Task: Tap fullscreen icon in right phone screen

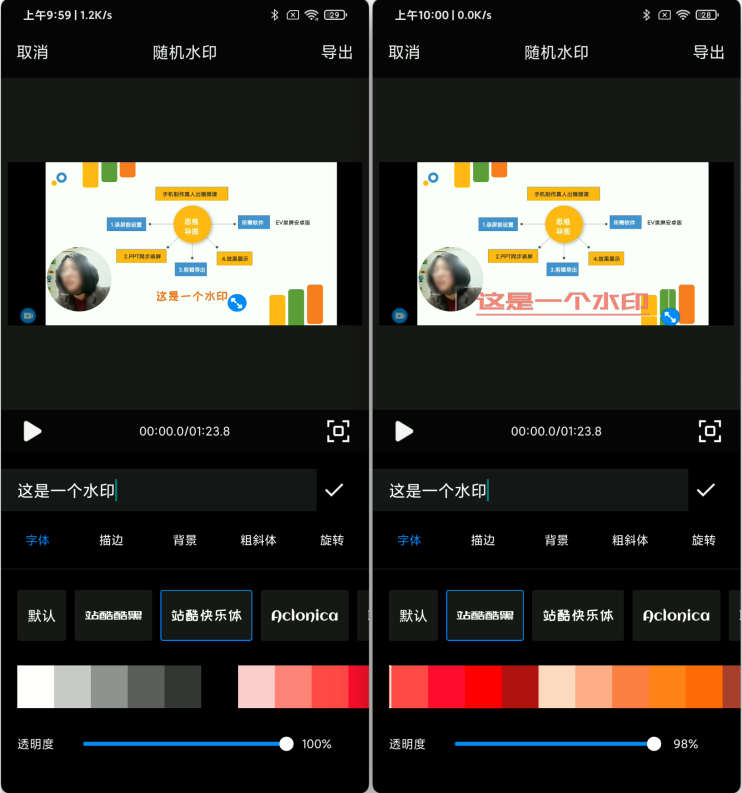Action: [710, 431]
